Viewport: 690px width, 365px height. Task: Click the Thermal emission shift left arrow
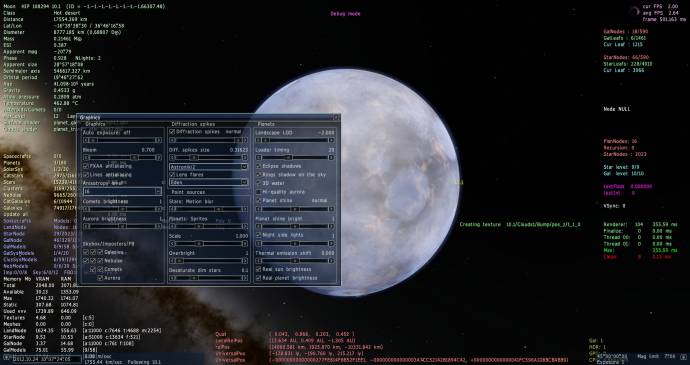tap(258, 261)
